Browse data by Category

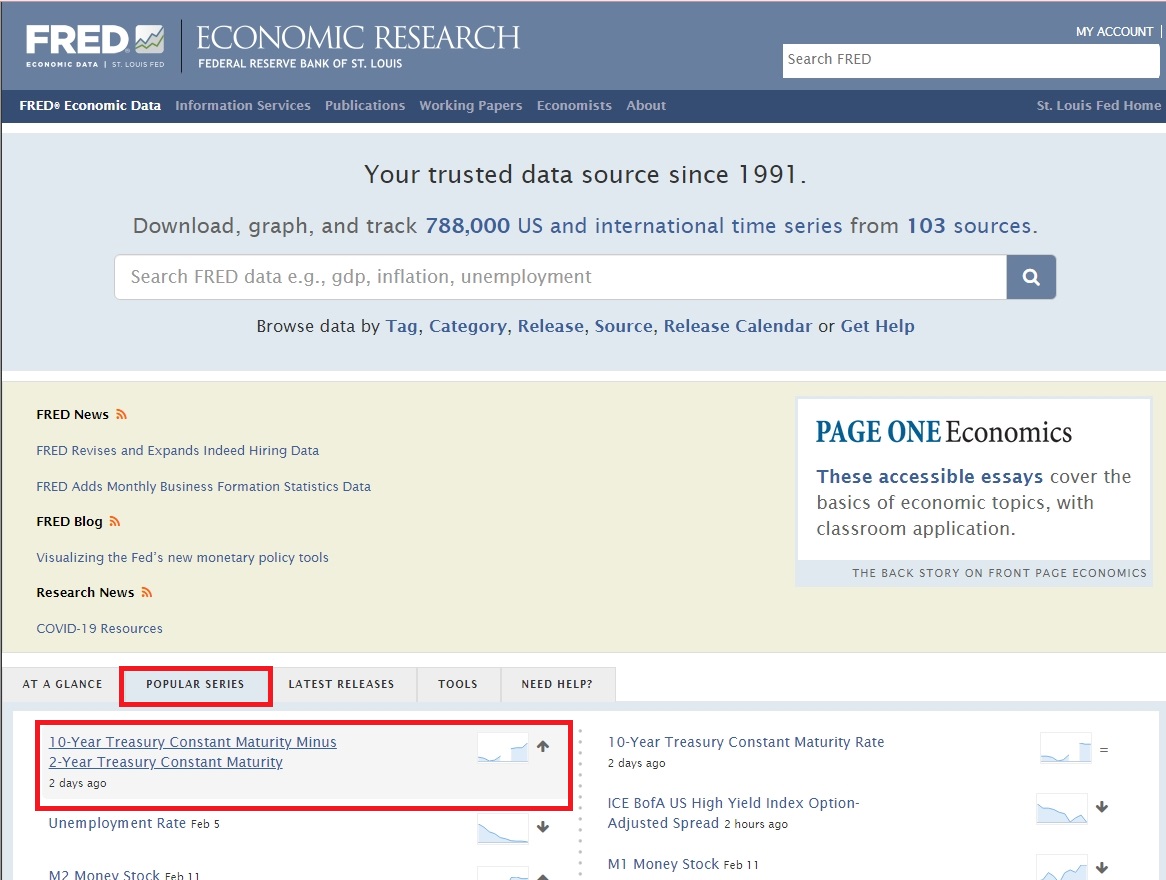click(468, 327)
